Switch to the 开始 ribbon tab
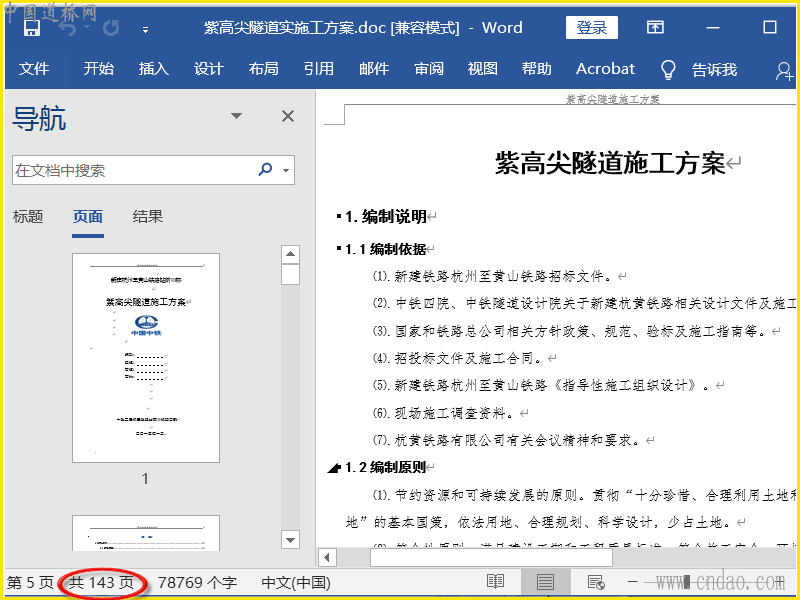Screen dimensions: 800x600 [98, 69]
